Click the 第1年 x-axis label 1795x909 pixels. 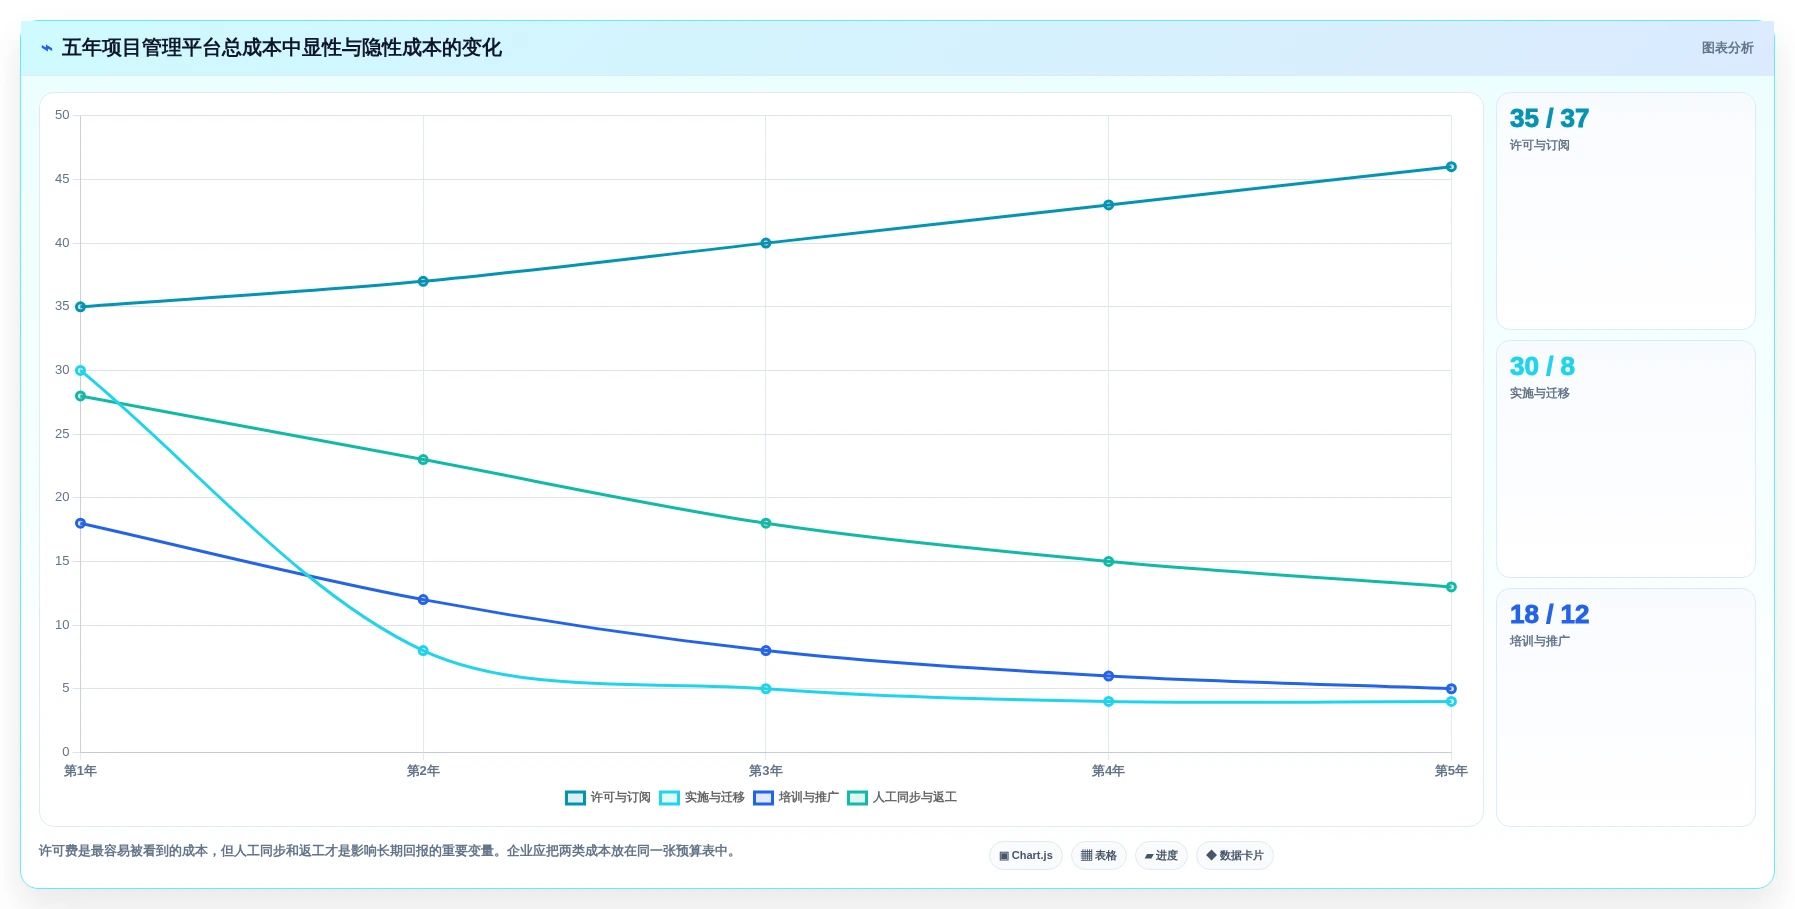[x=81, y=771]
